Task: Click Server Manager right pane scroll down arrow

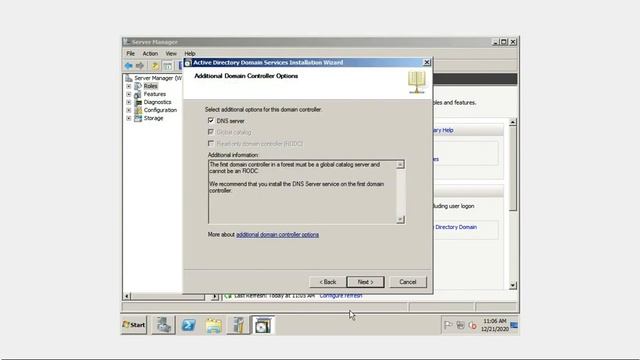Action: (x=513, y=285)
